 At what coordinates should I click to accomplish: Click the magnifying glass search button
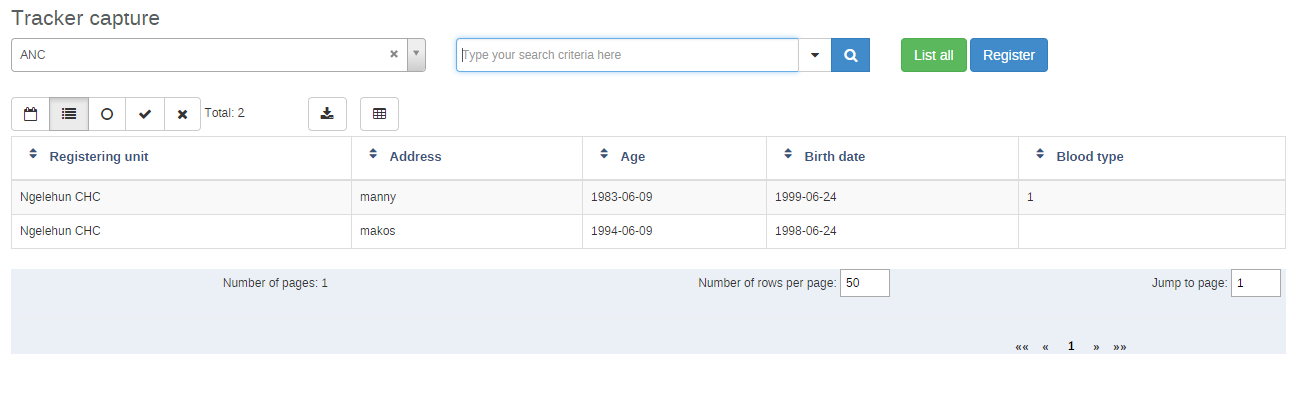point(850,55)
